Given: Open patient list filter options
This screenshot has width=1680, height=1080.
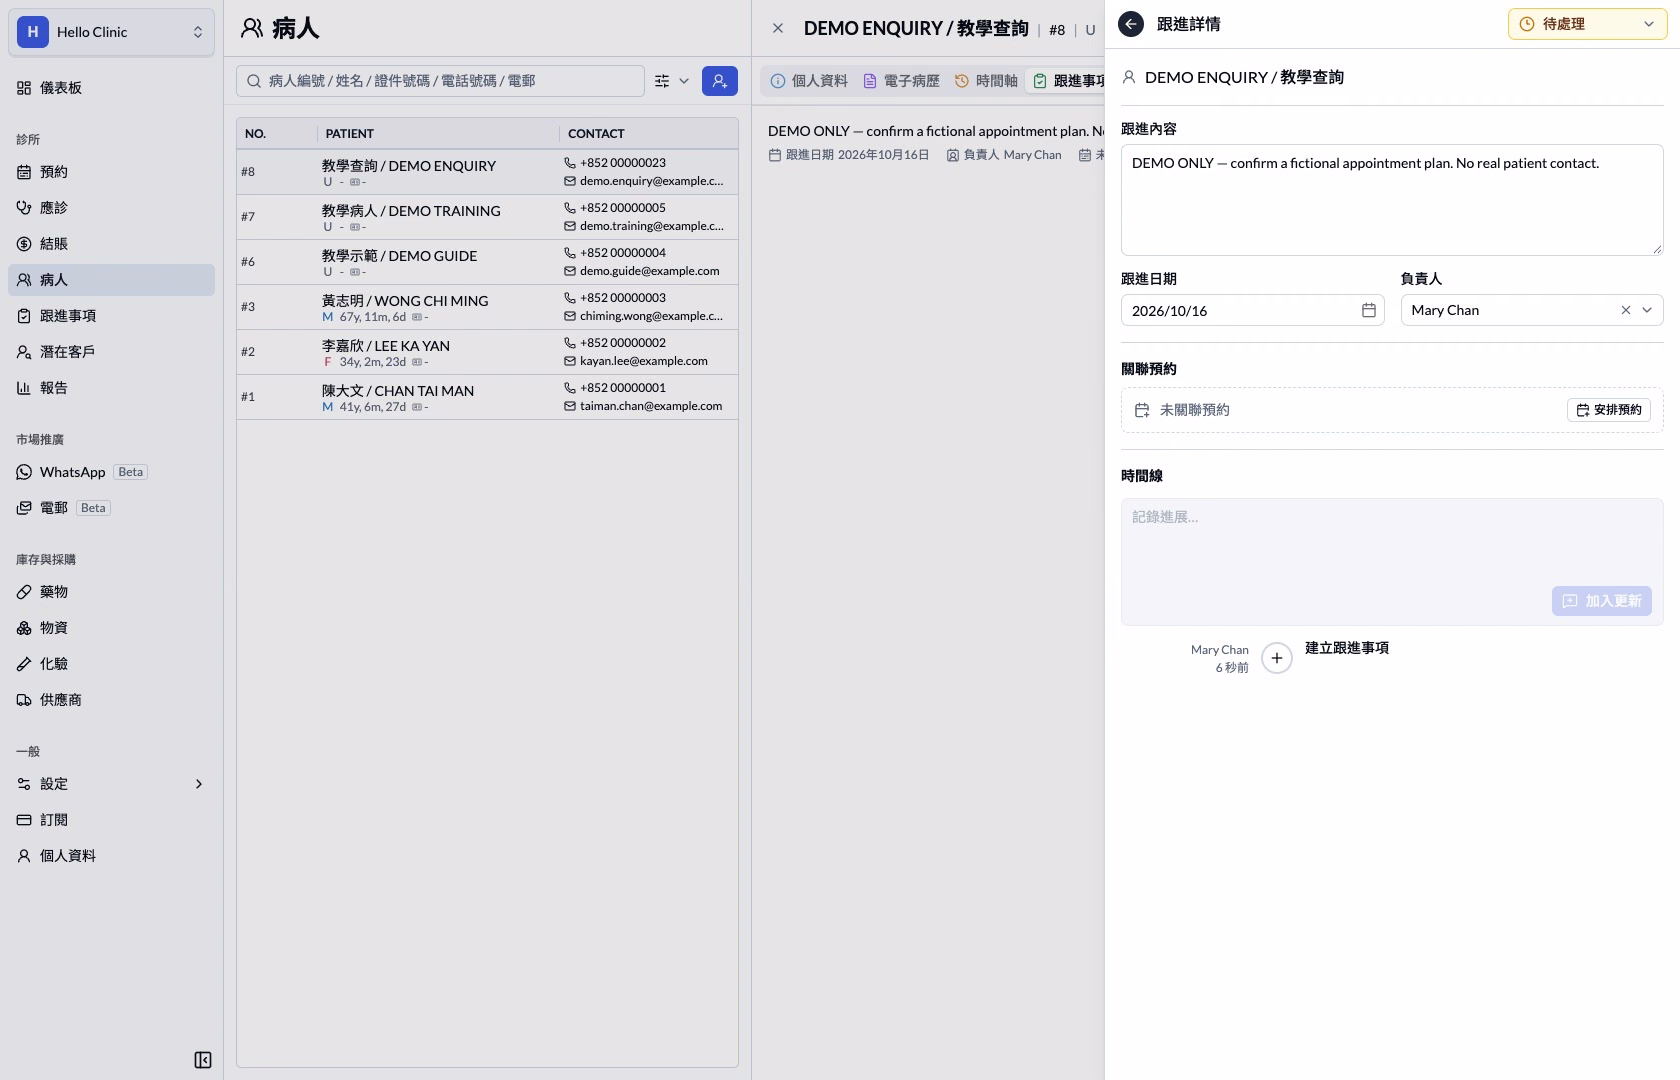Looking at the screenshot, I should (x=672, y=81).
